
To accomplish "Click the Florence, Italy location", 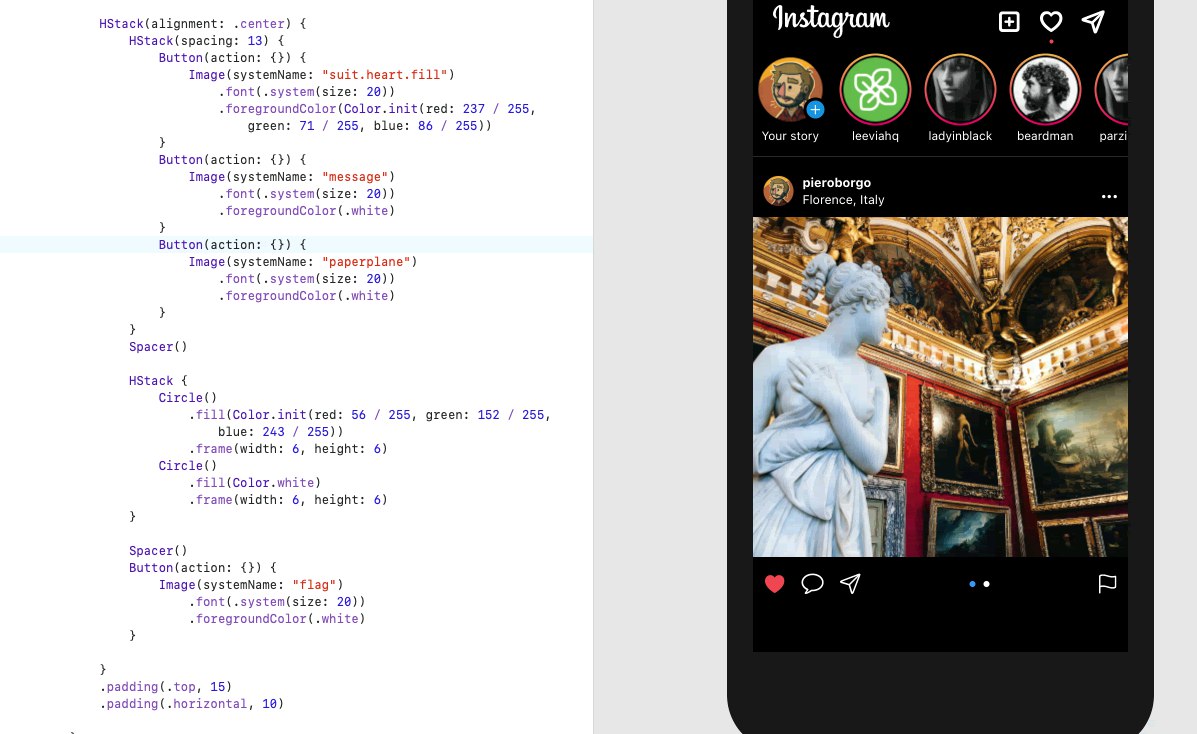I will point(844,199).
